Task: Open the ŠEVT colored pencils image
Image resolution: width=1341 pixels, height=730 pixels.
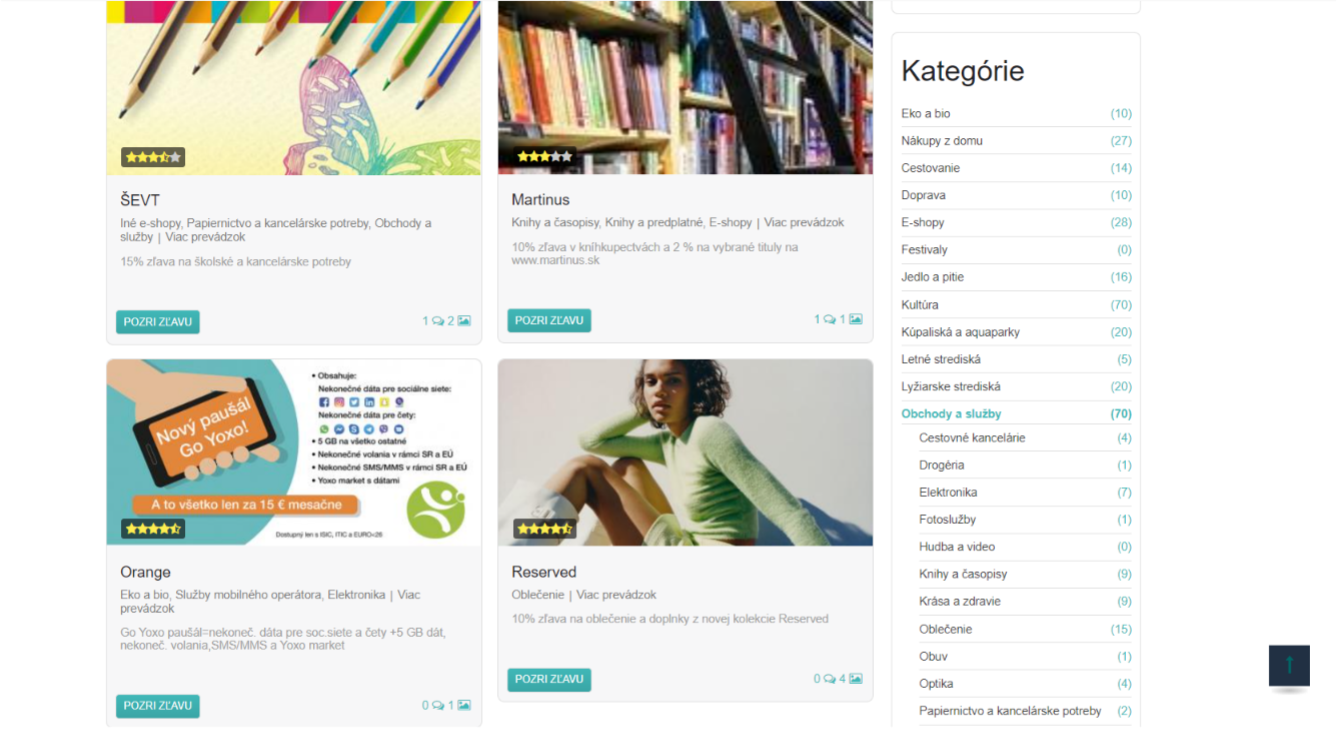Action: pyautogui.click(x=294, y=88)
